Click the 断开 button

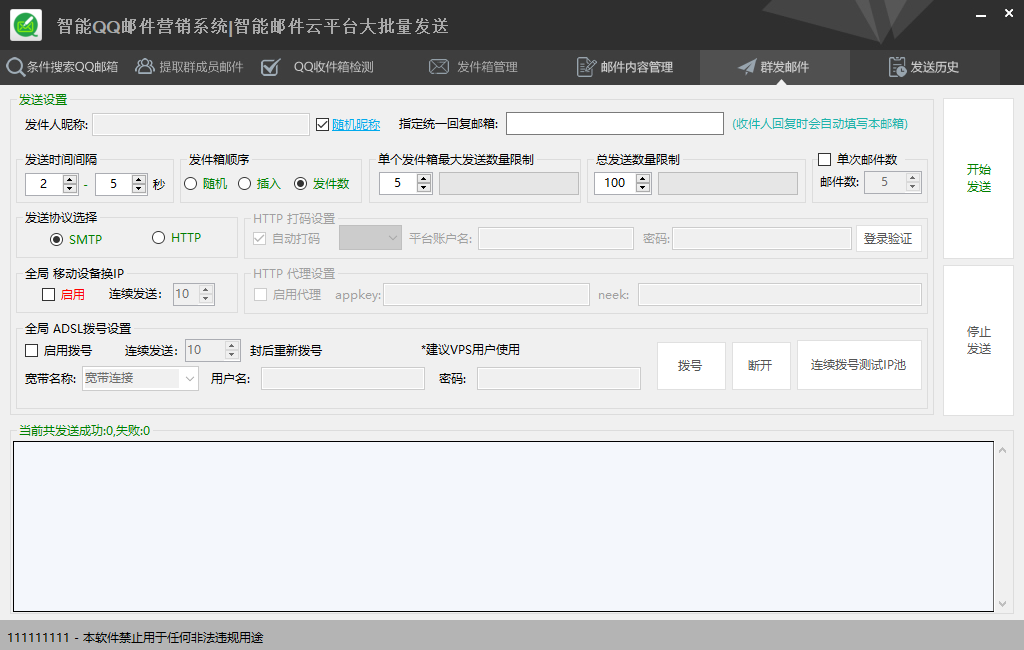[761, 366]
